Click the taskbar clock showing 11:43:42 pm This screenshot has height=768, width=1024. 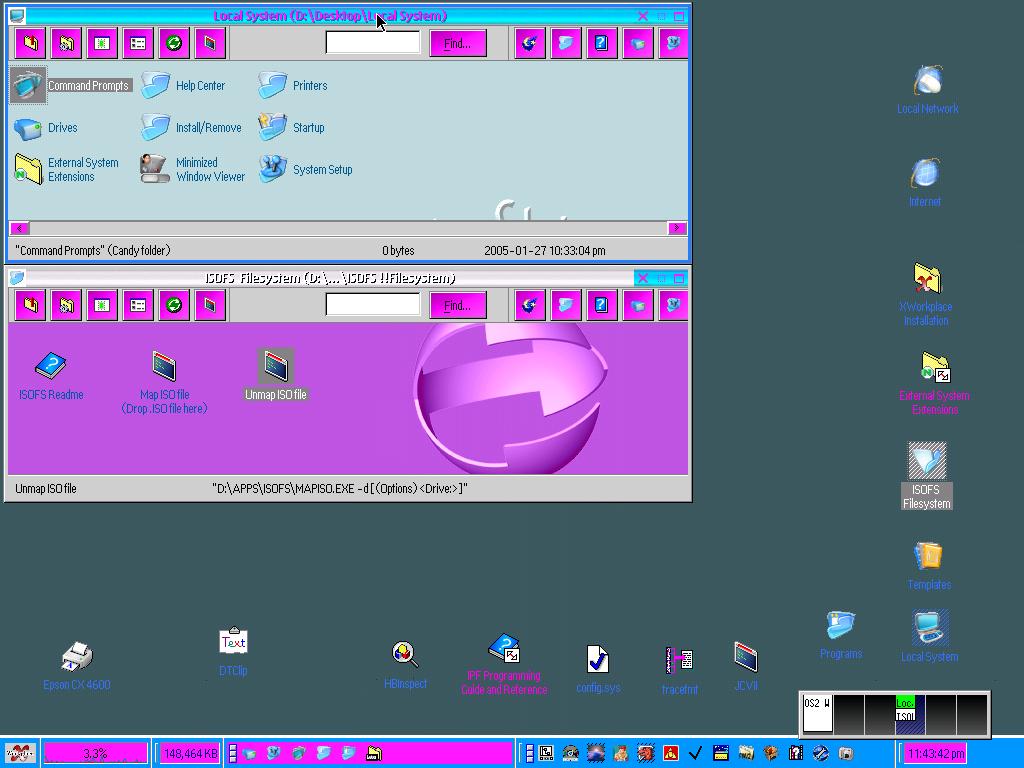click(x=936, y=753)
